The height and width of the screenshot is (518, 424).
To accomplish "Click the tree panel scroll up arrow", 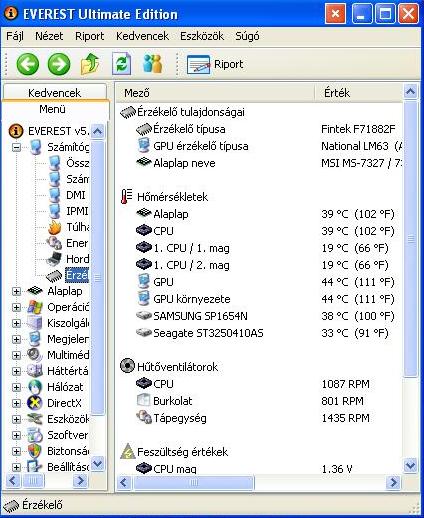I will [x=98, y=131].
